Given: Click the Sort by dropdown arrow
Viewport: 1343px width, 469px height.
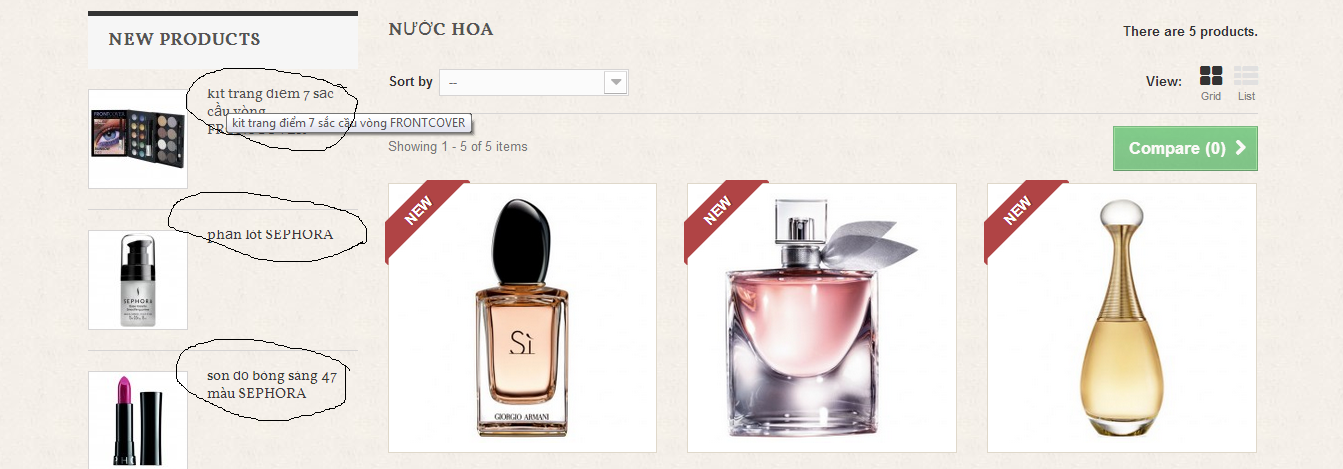Looking at the screenshot, I should pyautogui.click(x=616, y=82).
